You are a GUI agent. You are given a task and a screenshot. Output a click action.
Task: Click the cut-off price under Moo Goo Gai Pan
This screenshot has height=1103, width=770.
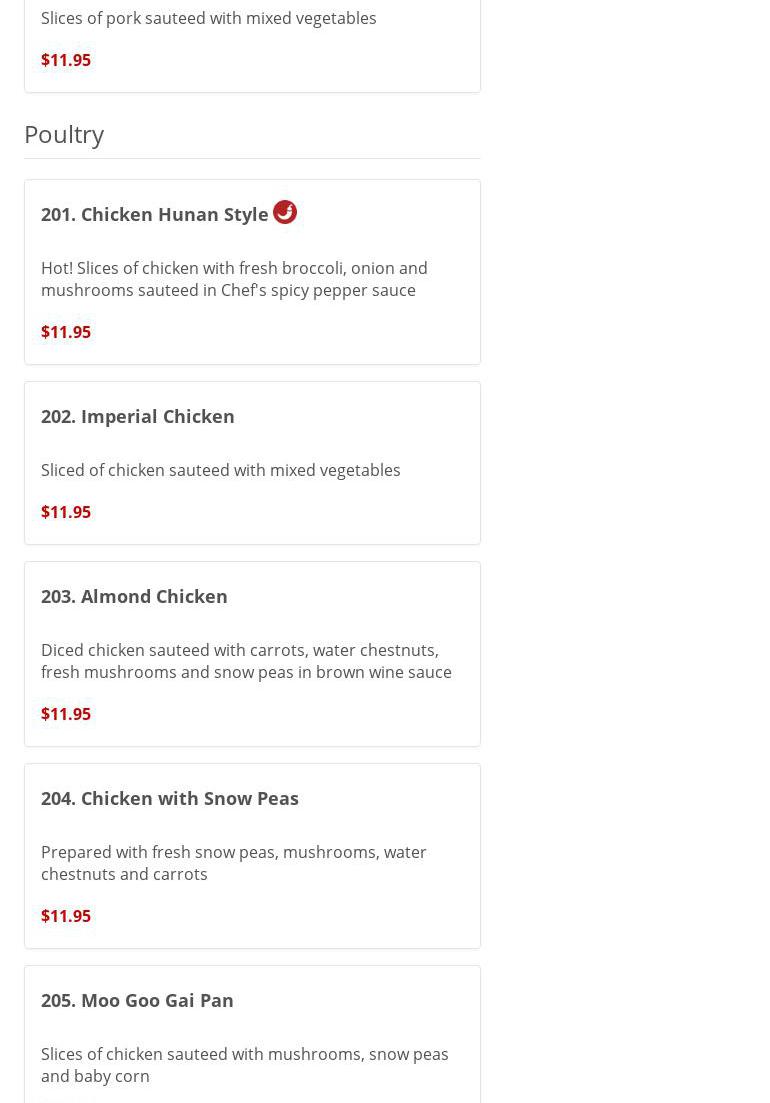click(66, 1099)
